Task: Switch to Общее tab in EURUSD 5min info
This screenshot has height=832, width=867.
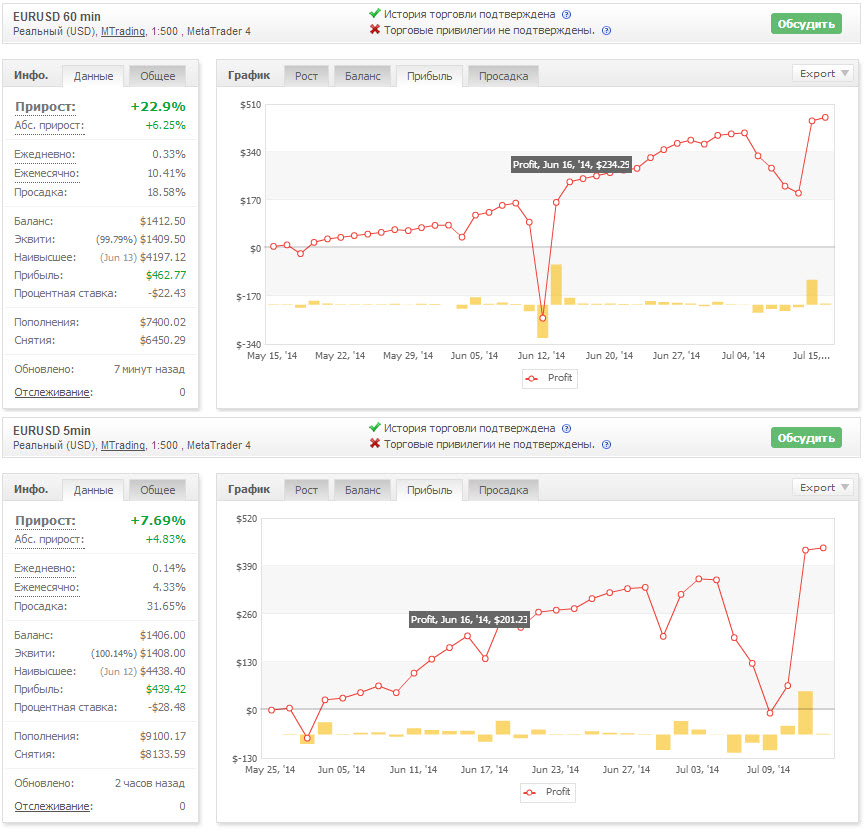Action: [158, 490]
